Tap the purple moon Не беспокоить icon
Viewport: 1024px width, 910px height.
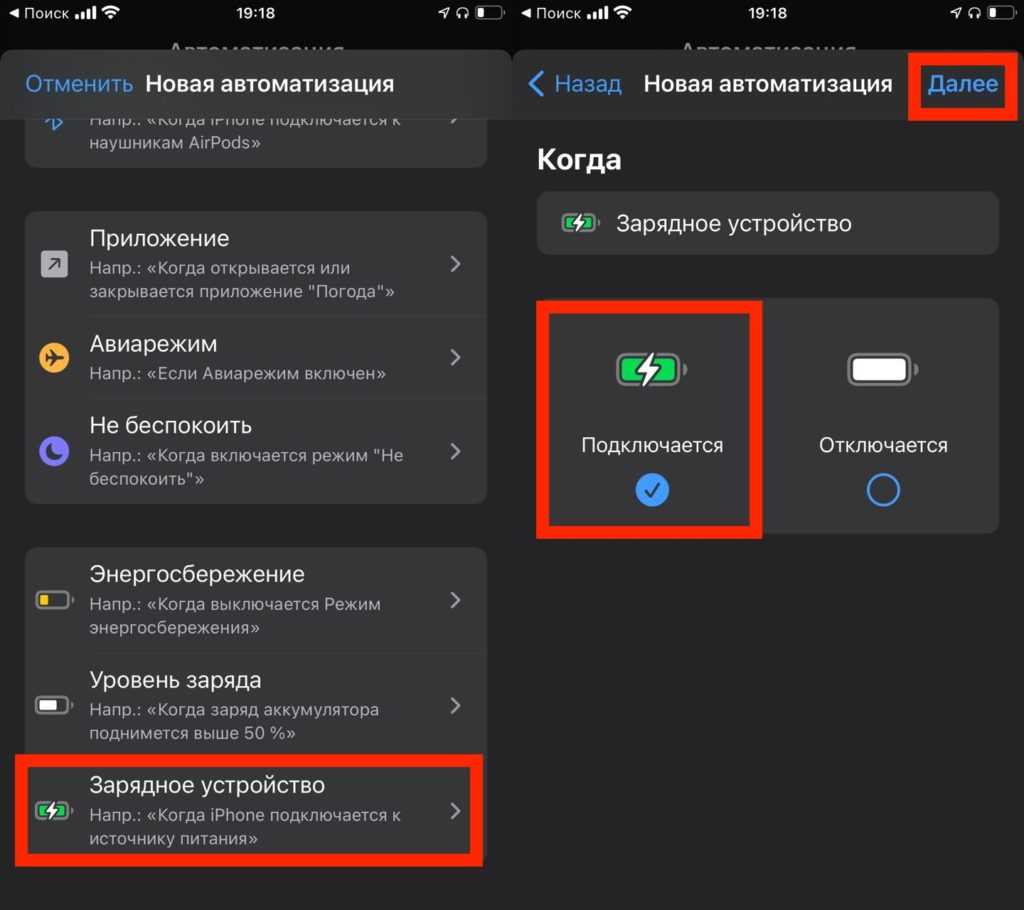(54, 452)
